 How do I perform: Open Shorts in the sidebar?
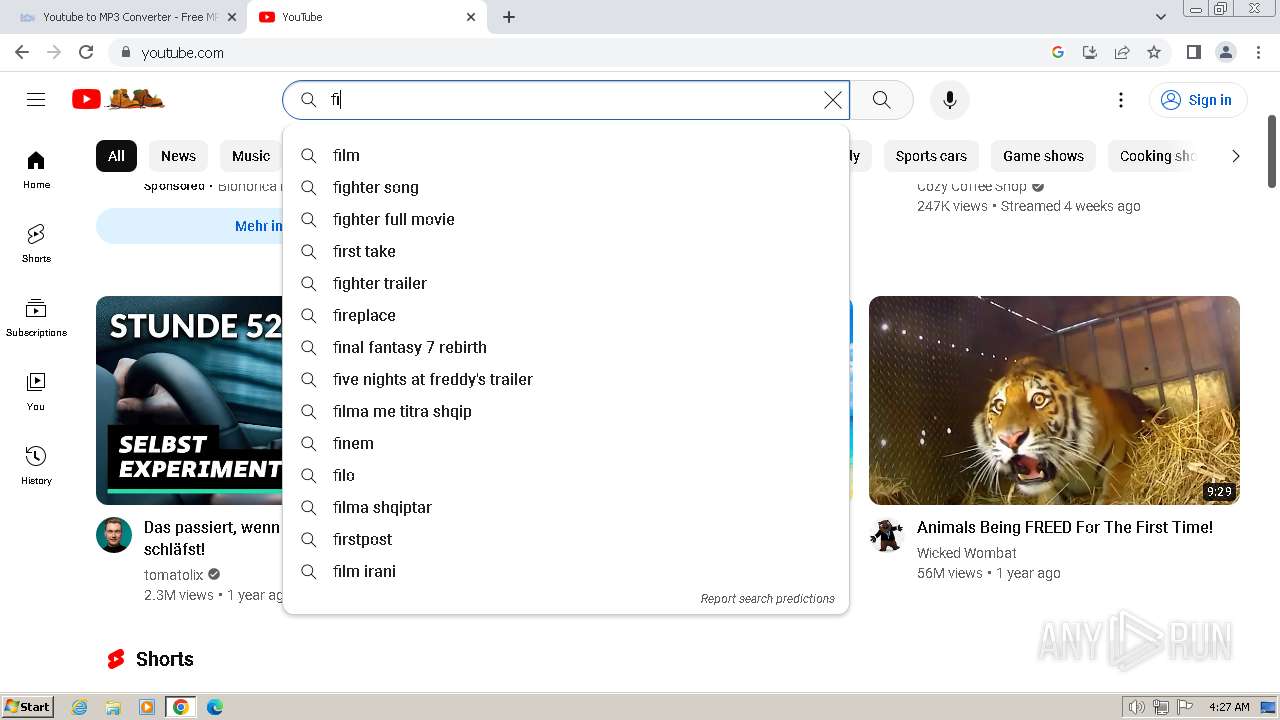(36, 244)
